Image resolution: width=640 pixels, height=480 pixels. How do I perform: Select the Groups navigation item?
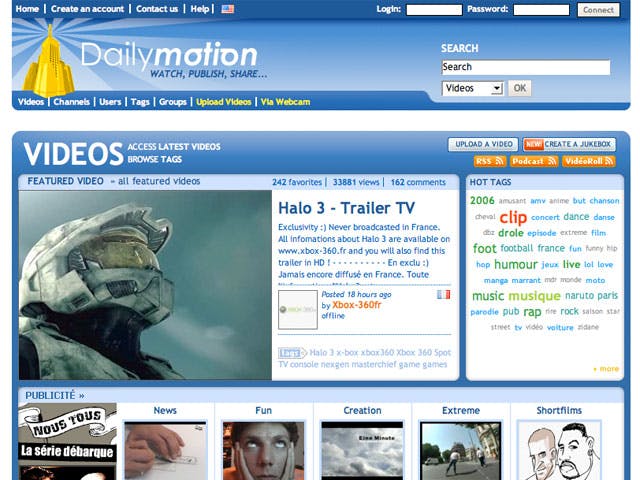(173, 102)
